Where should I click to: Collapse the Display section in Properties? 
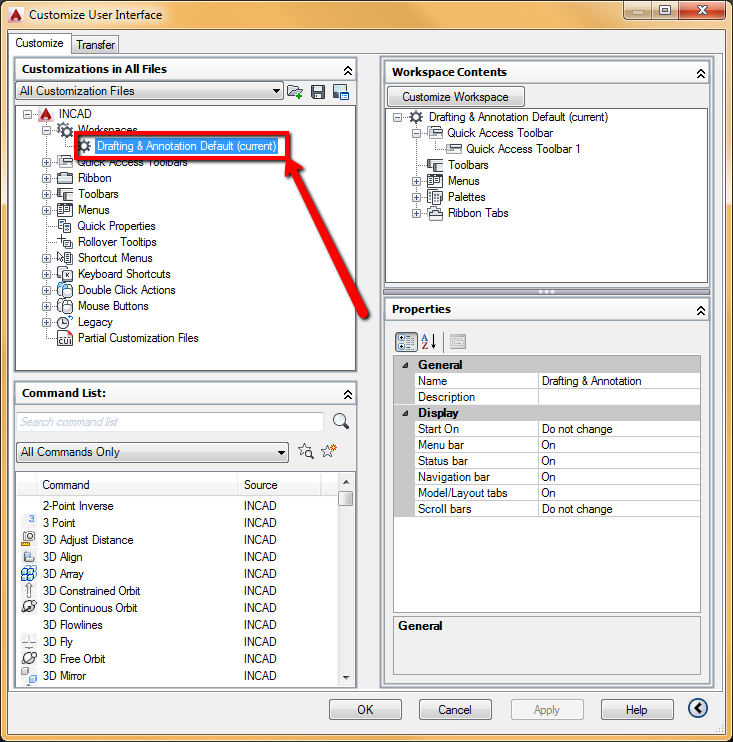pyautogui.click(x=406, y=413)
